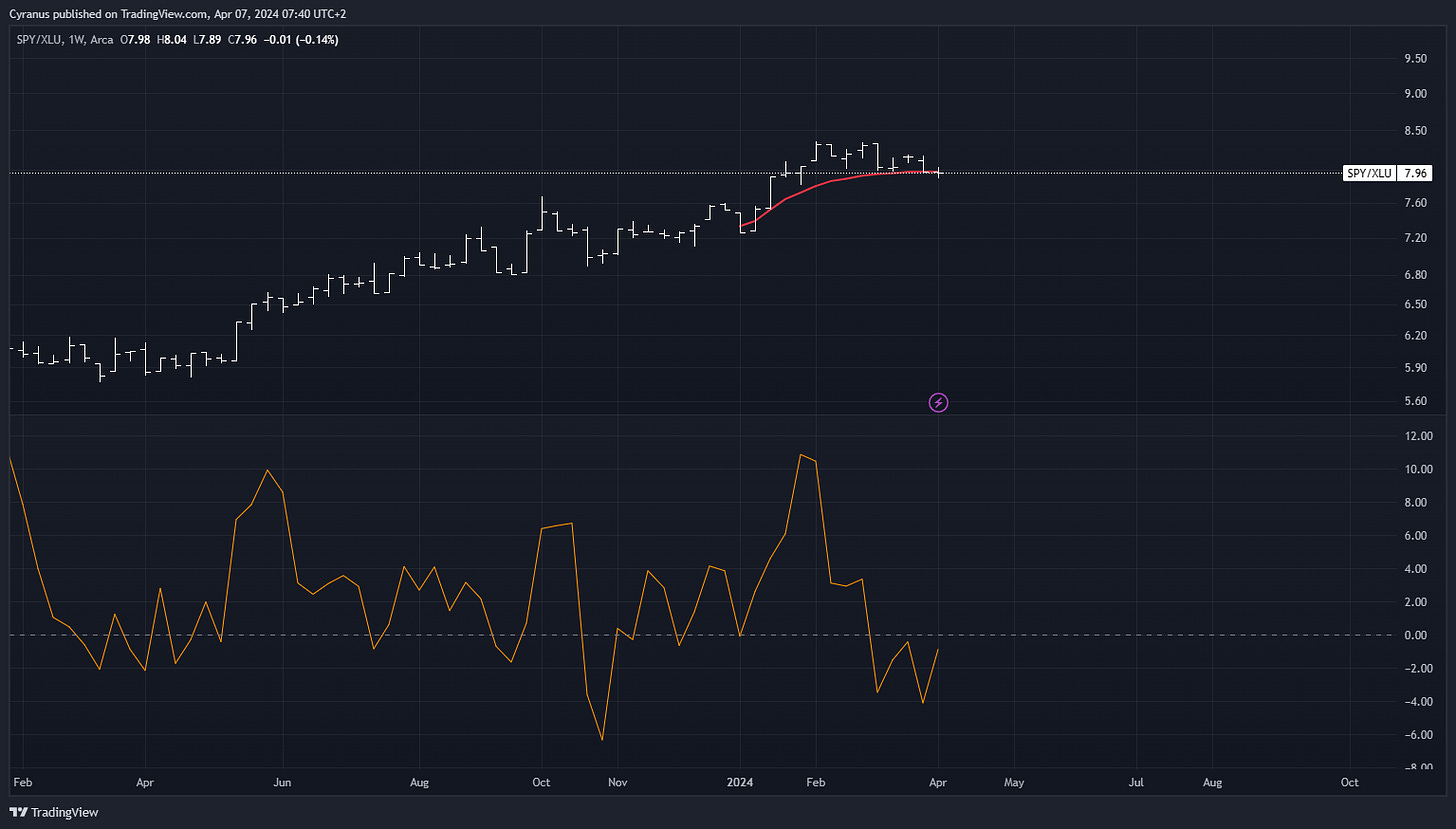Click the 6.00 indicator scale label
1456x829 pixels.
(1417, 536)
